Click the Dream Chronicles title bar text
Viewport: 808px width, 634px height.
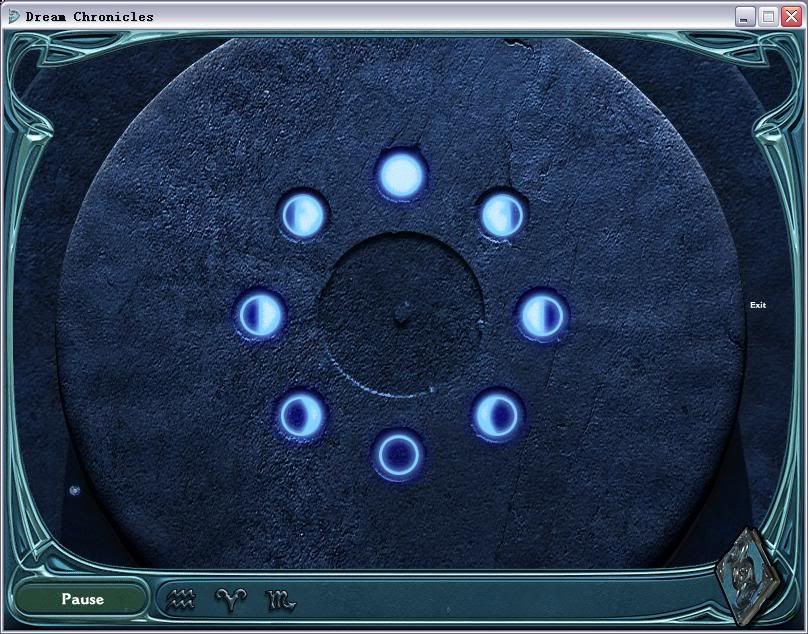(x=90, y=17)
